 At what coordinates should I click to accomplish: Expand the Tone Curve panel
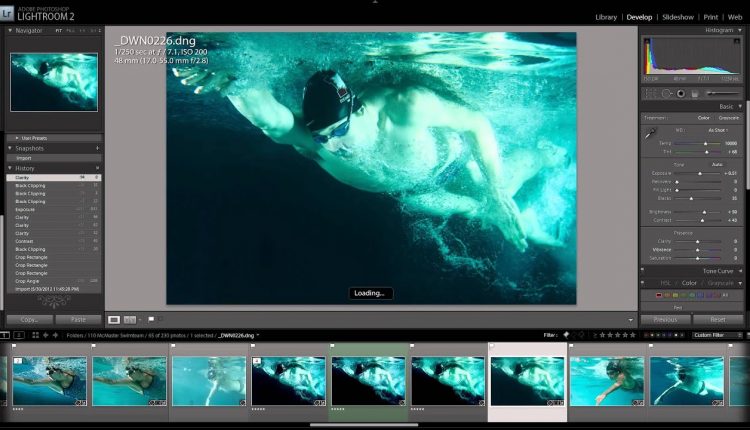[x=739, y=271]
